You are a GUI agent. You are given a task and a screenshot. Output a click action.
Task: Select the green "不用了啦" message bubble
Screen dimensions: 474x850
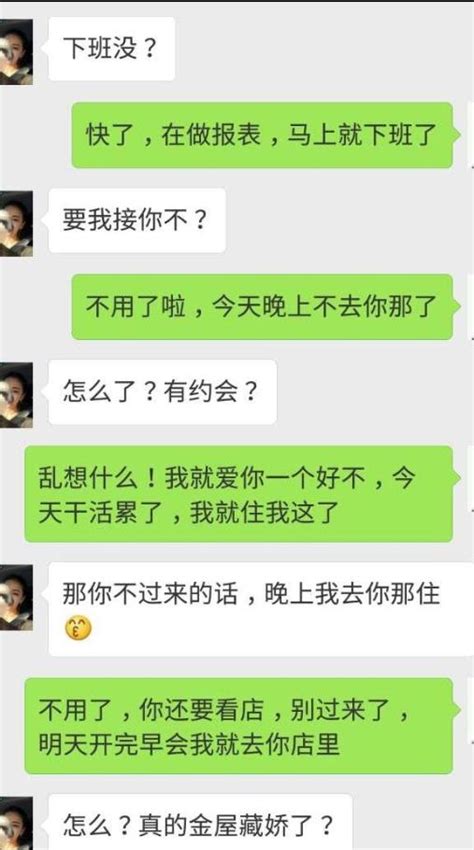click(262, 307)
